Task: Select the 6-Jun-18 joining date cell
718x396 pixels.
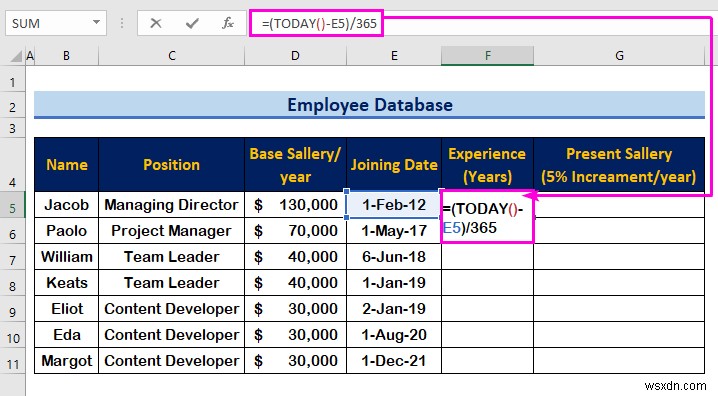Action: tap(394, 257)
